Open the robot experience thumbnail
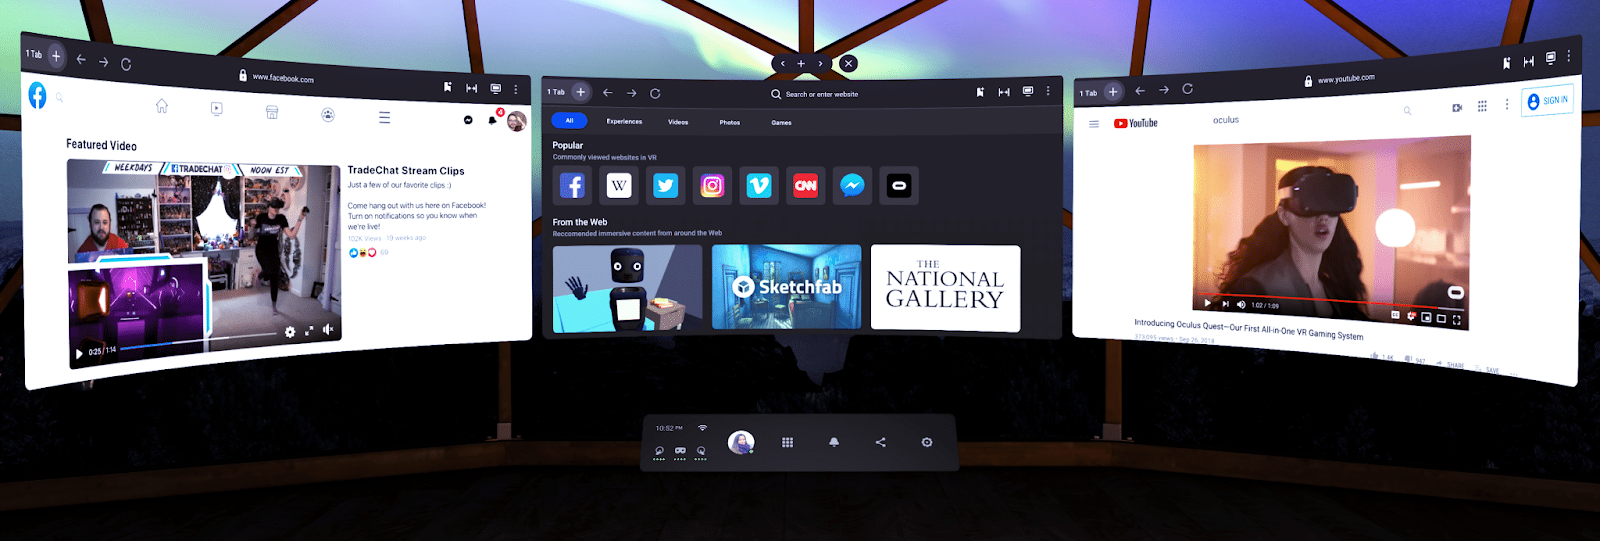The height and width of the screenshot is (541, 1600). pyautogui.click(x=627, y=288)
